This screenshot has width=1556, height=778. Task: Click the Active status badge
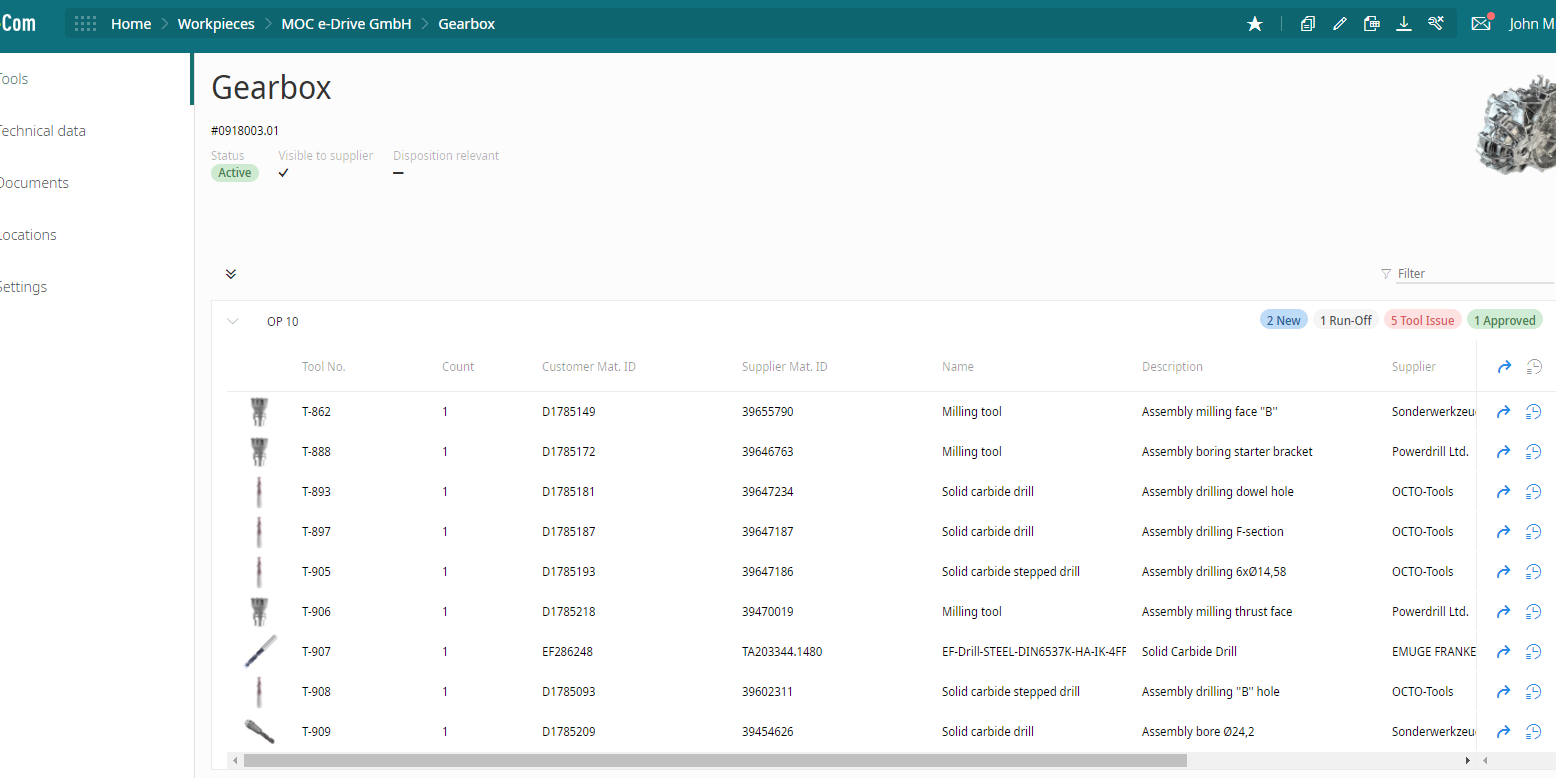click(x=234, y=172)
